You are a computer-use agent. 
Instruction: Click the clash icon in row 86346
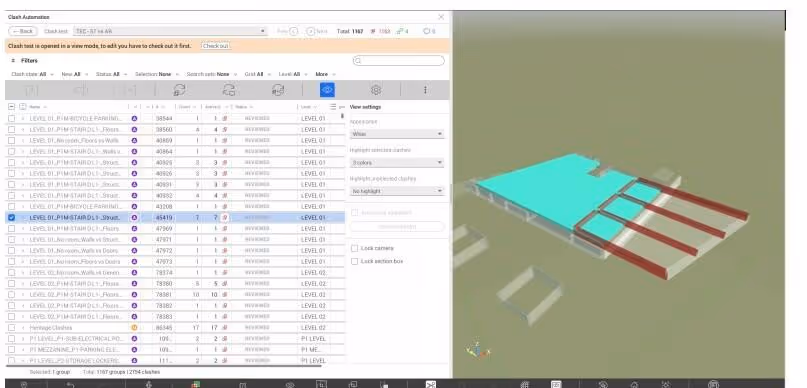point(224,328)
